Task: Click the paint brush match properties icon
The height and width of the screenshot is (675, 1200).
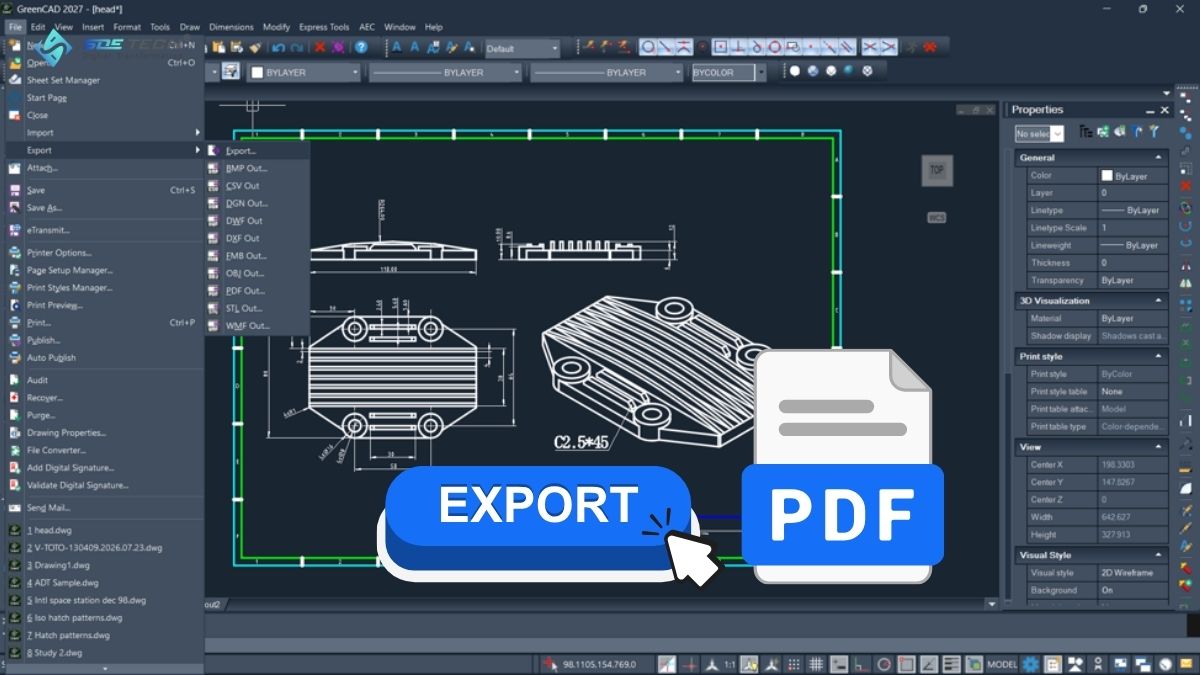Action: click(x=255, y=47)
